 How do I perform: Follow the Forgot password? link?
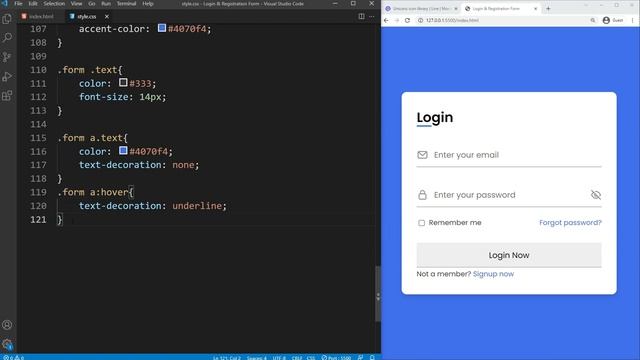570,223
